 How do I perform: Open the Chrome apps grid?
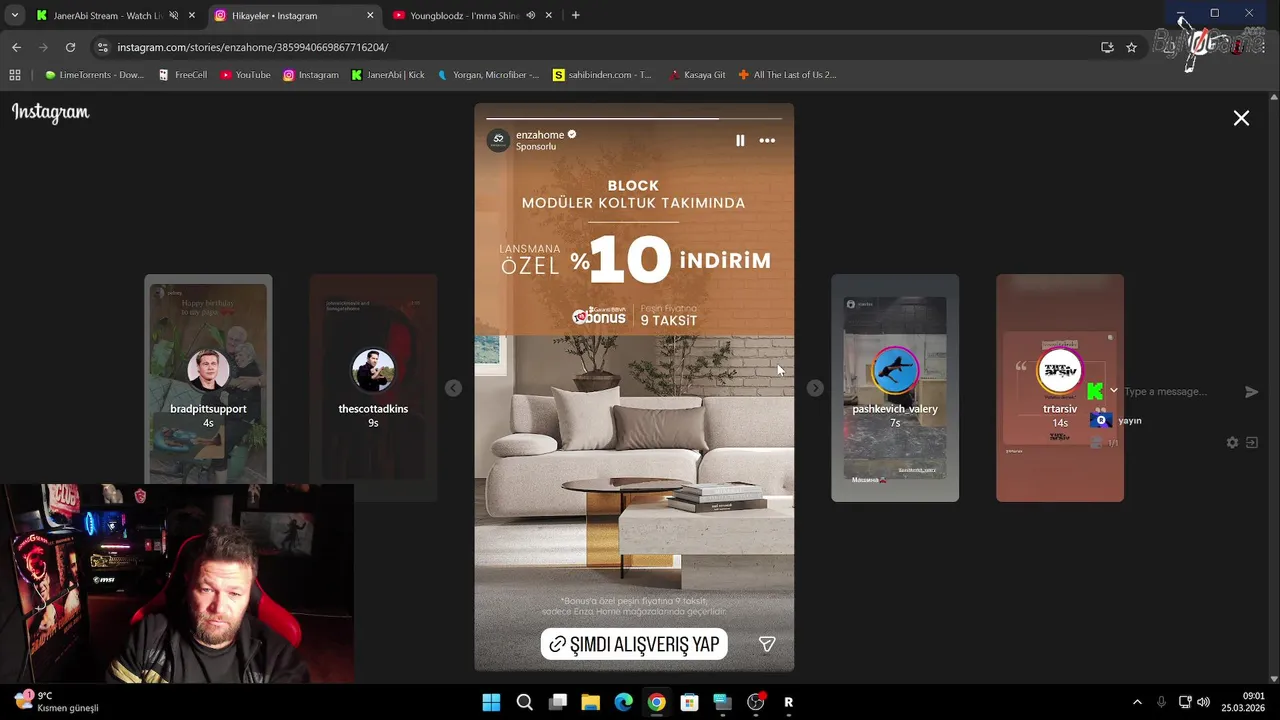coord(15,75)
